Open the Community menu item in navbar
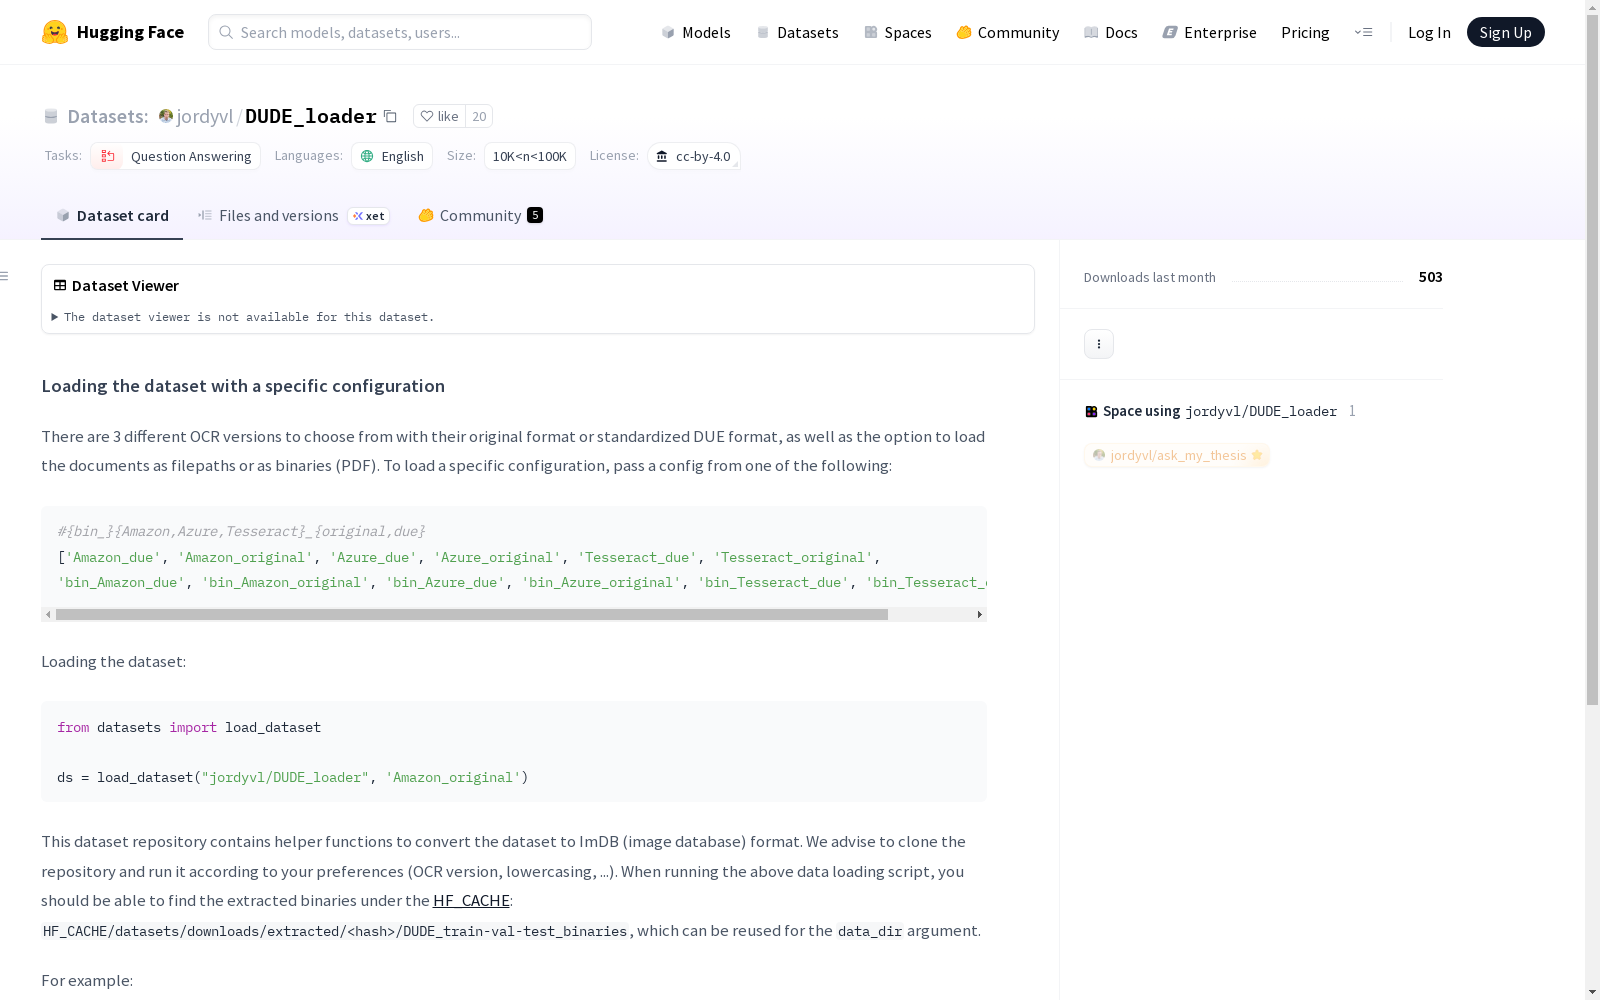Screen dimensions: 1600x1000 (1008, 32)
